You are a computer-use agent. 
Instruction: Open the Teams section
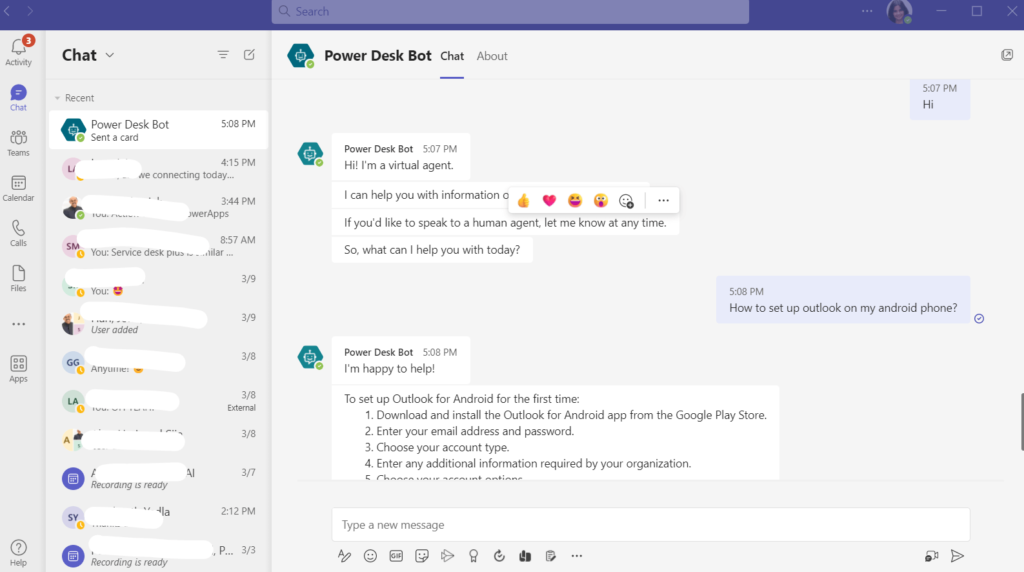(x=18, y=142)
